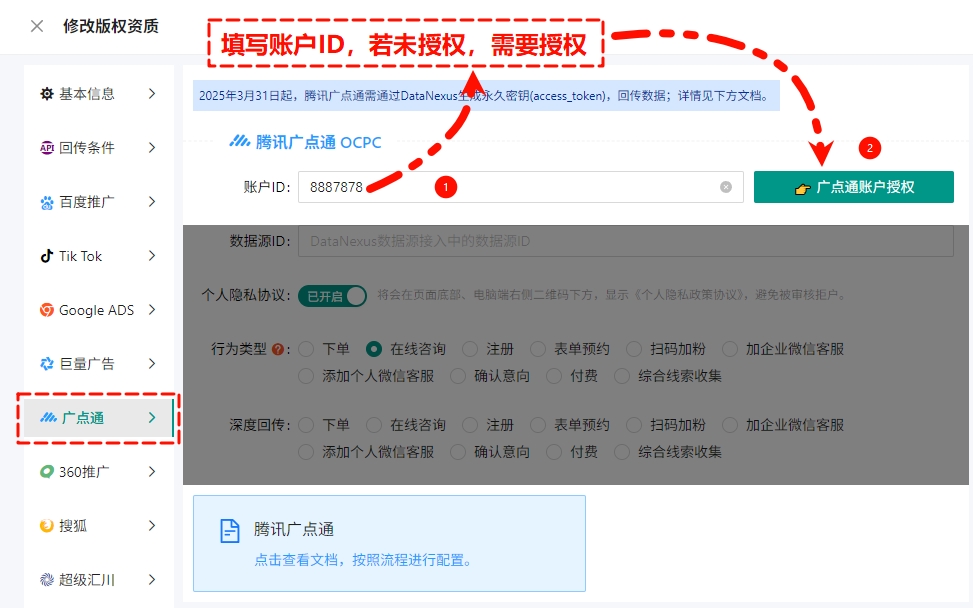Image resolution: width=973 pixels, height=608 pixels.
Task: Click the 巨量广告 logo icon
Action: [47, 364]
